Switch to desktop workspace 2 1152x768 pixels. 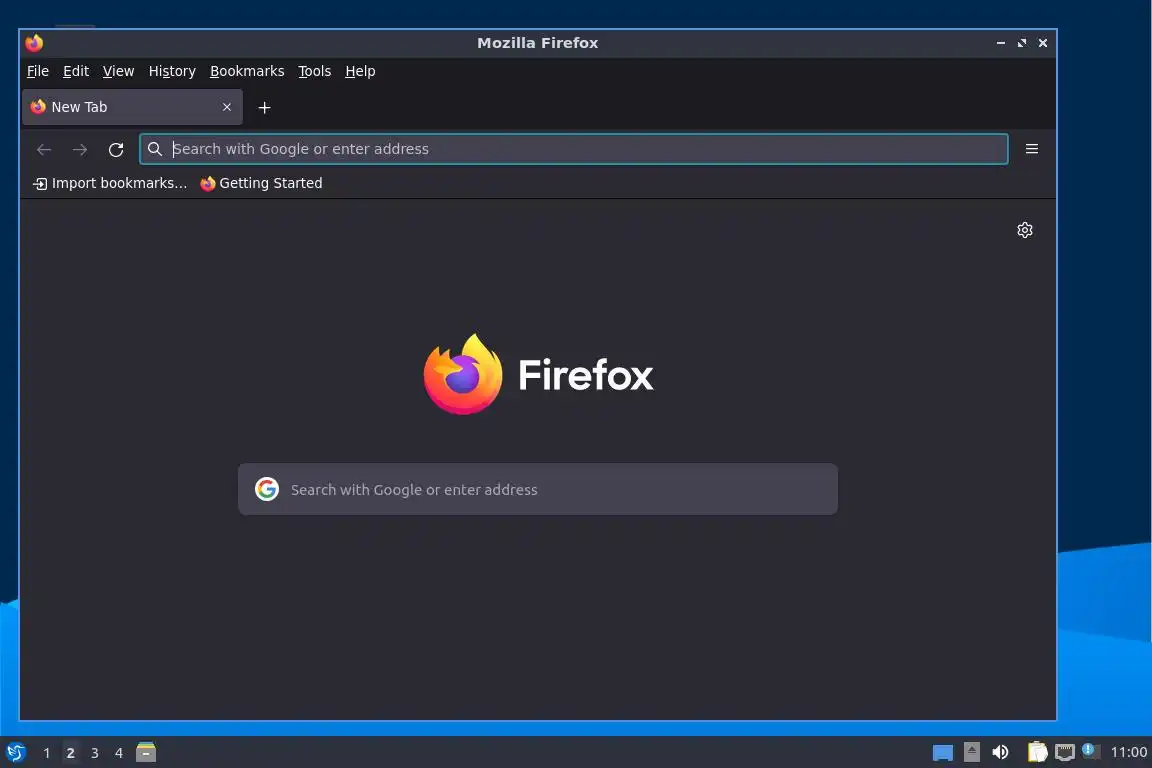point(71,753)
